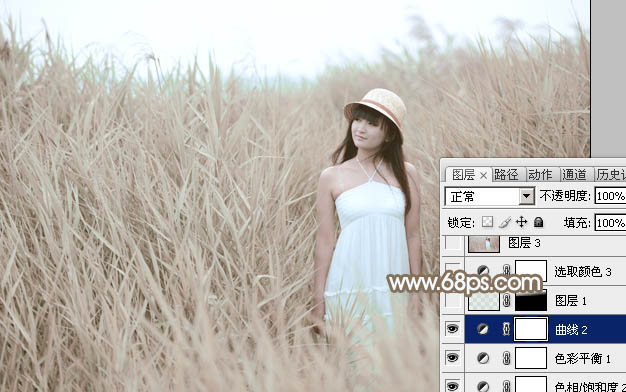
Task: Show the 选取颜色 3 layer
Action: (452, 271)
